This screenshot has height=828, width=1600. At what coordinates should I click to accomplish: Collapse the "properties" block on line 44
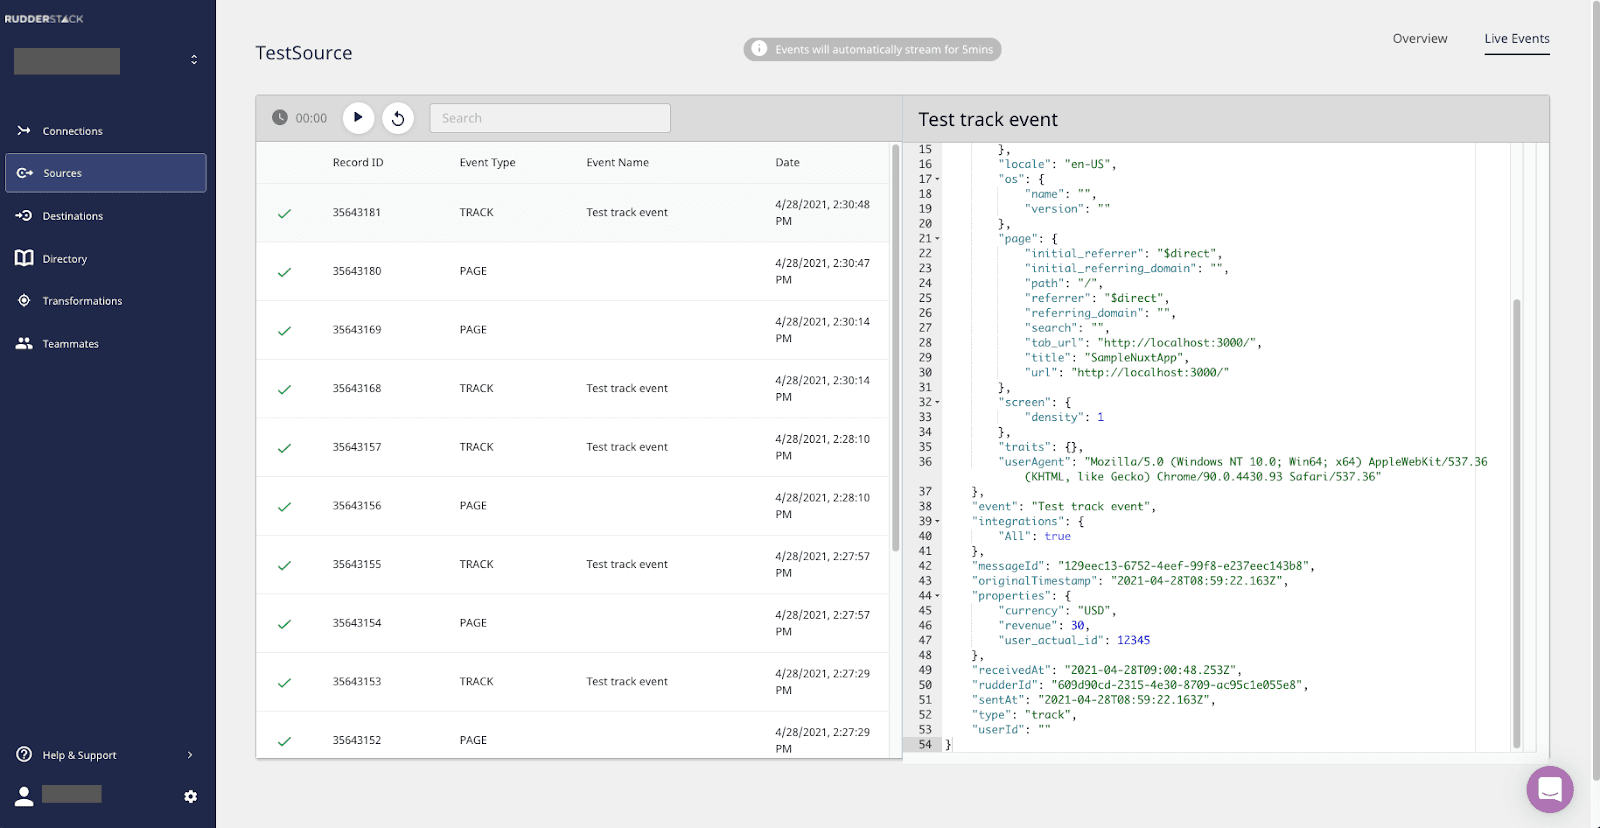point(937,596)
